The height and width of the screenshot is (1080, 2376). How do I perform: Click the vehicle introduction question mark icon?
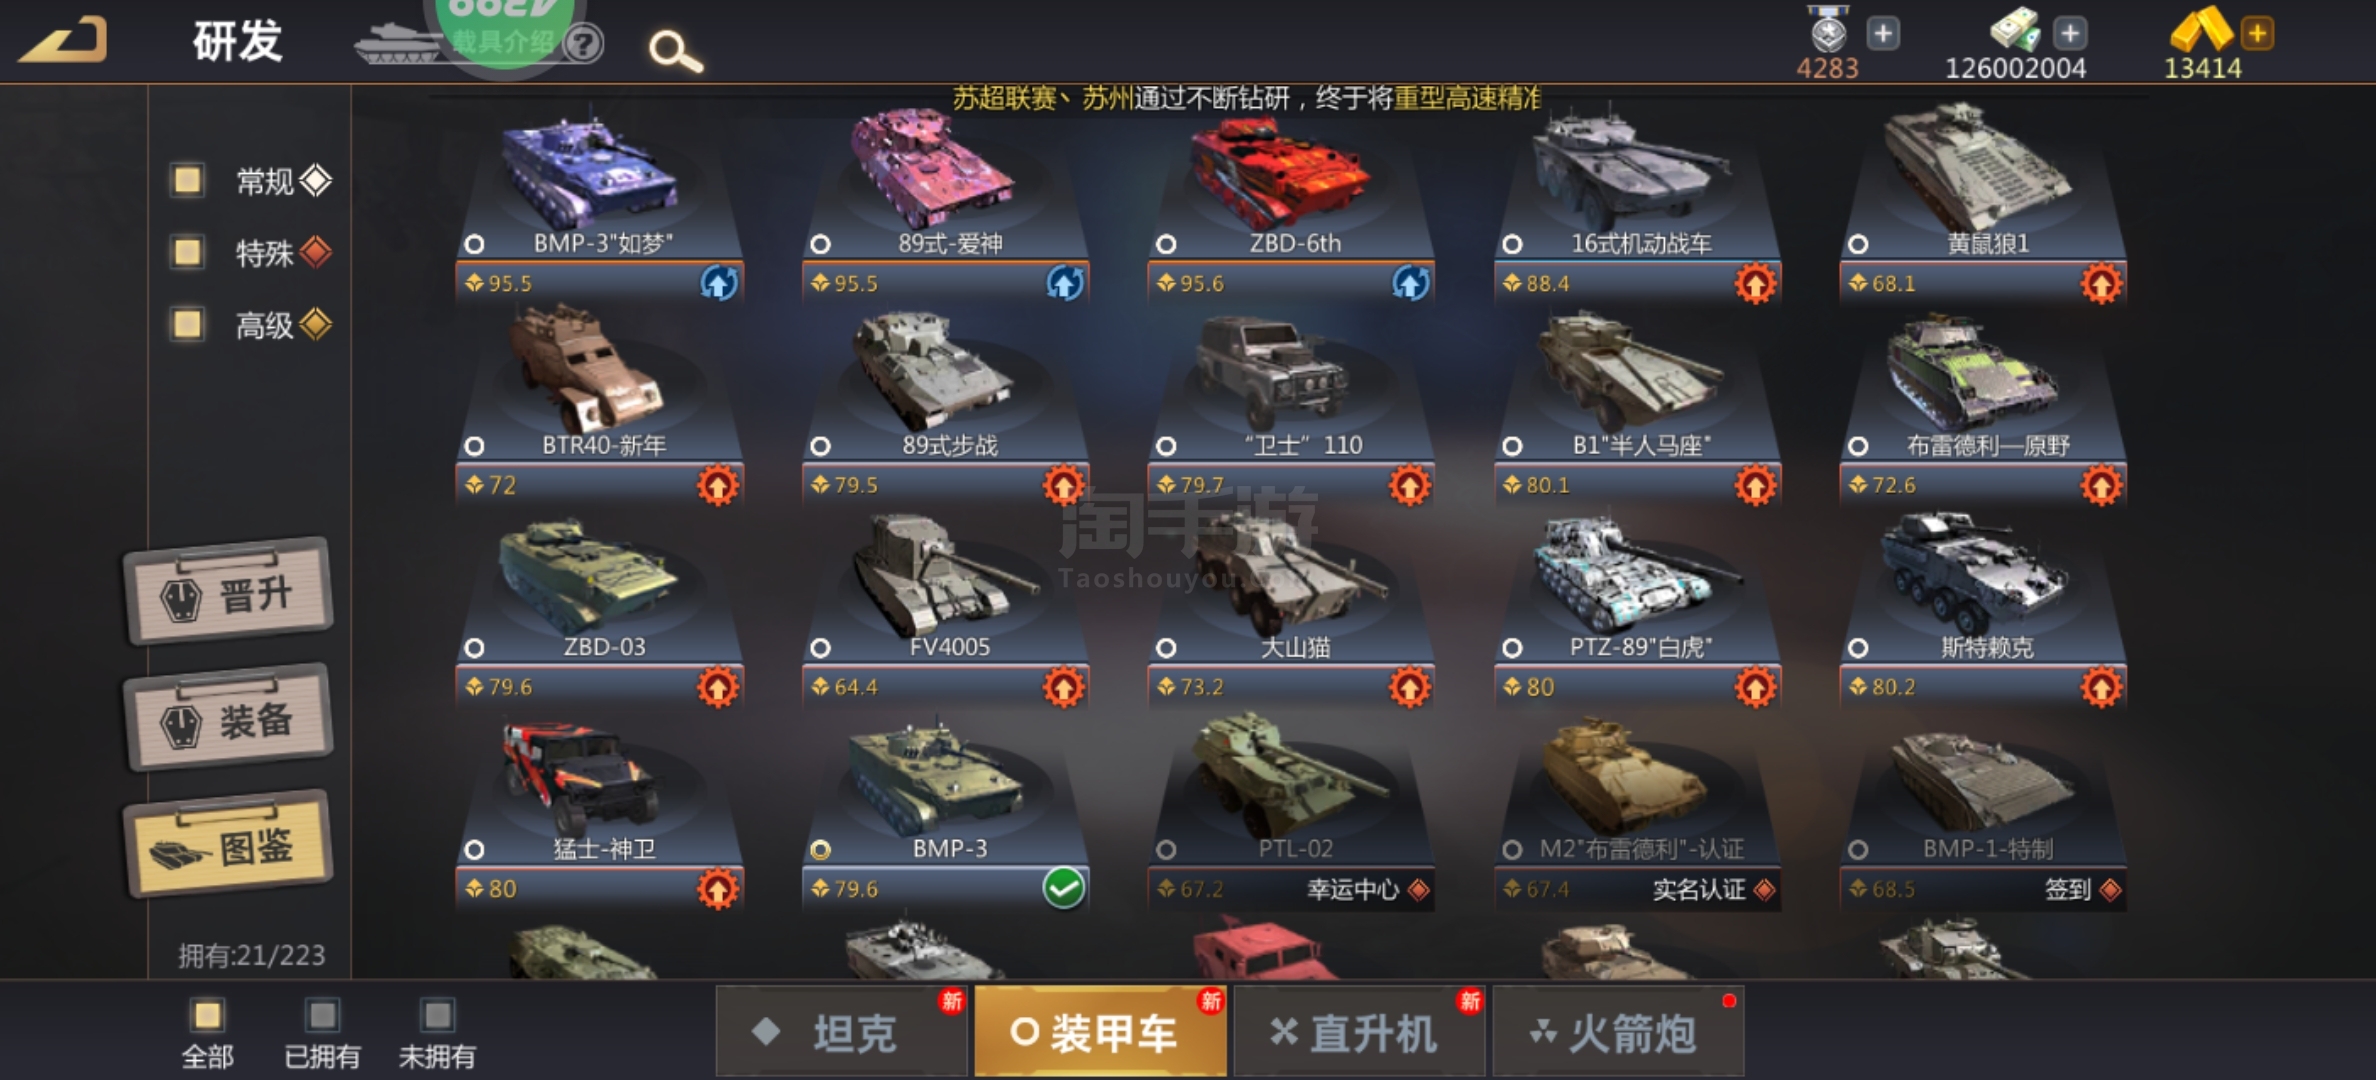[584, 43]
